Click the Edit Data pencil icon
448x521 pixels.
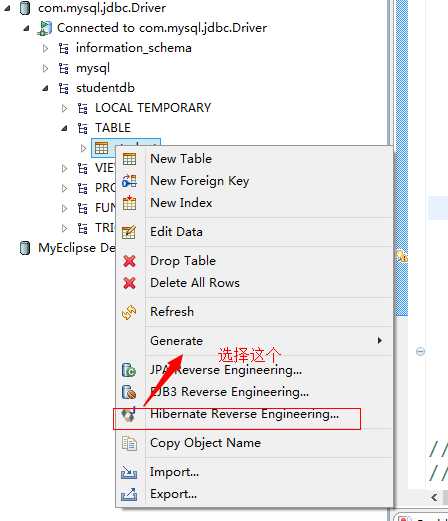(129, 232)
